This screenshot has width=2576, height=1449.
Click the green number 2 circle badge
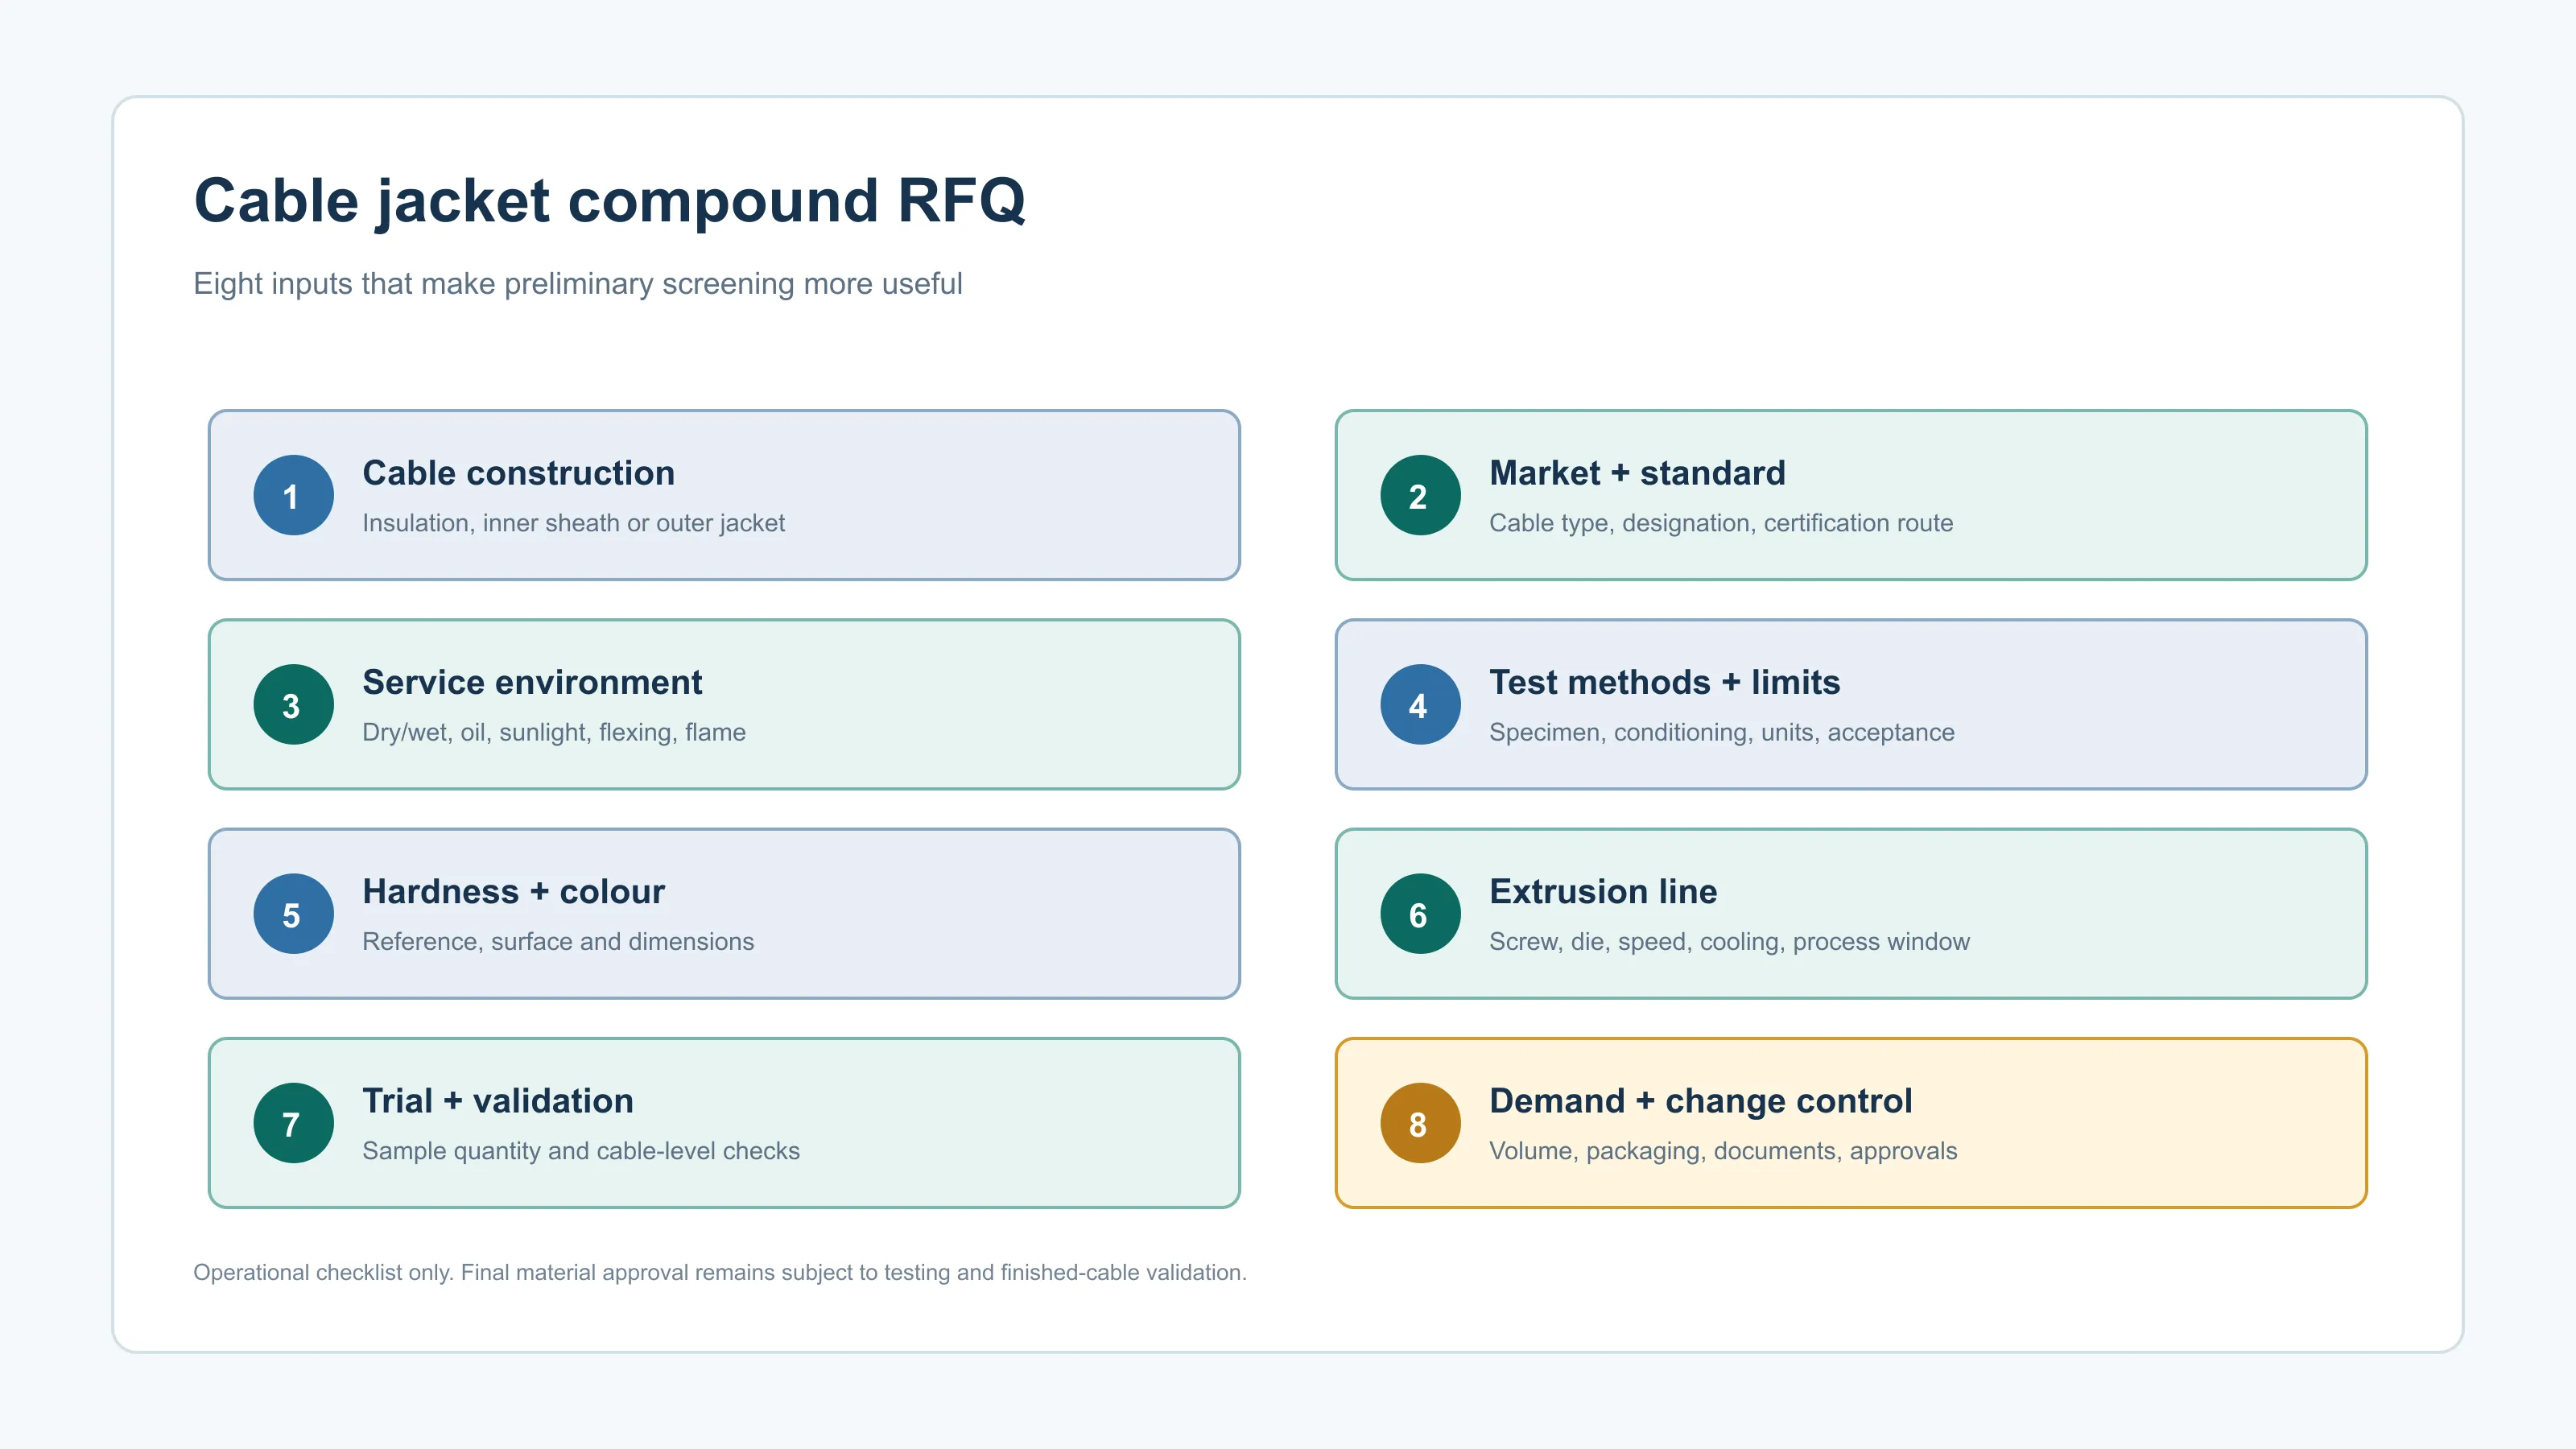coord(1420,495)
